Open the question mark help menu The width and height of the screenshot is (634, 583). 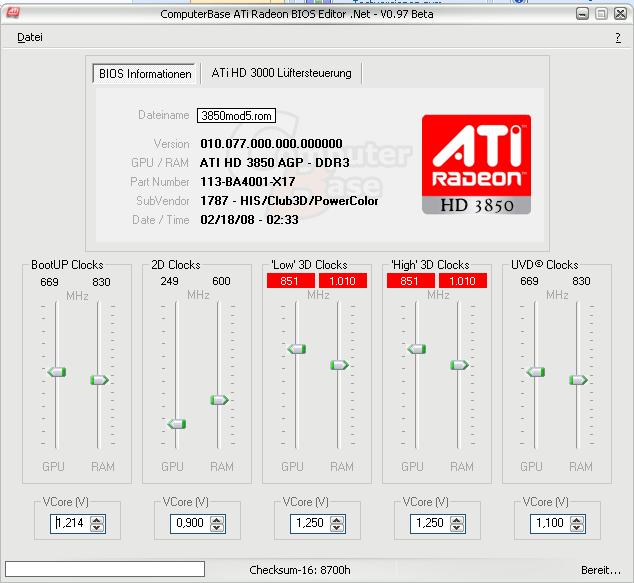click(618, 38)
